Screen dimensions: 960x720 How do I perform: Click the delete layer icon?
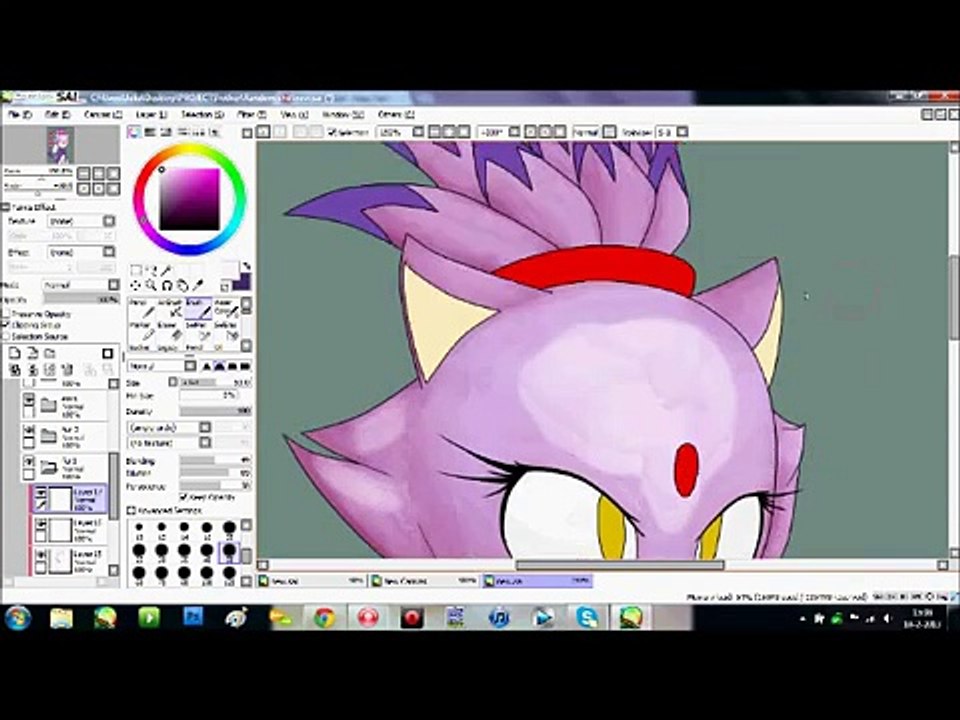[x=67, y=370]
